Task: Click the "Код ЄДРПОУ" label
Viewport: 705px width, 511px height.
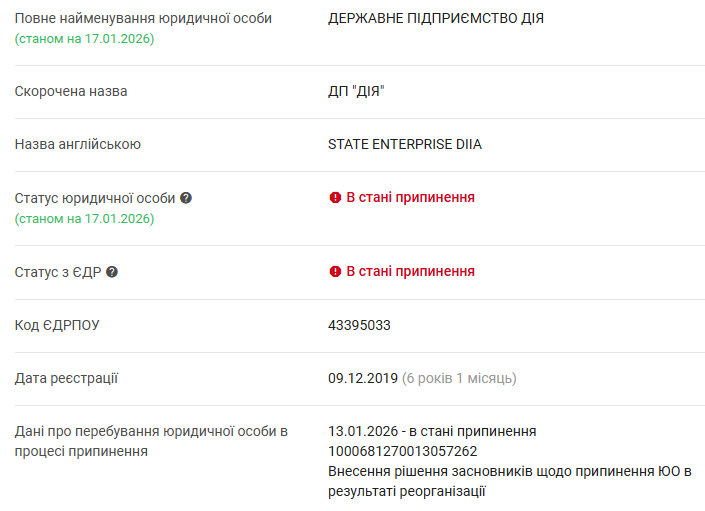Action: [x=57, y=325]
